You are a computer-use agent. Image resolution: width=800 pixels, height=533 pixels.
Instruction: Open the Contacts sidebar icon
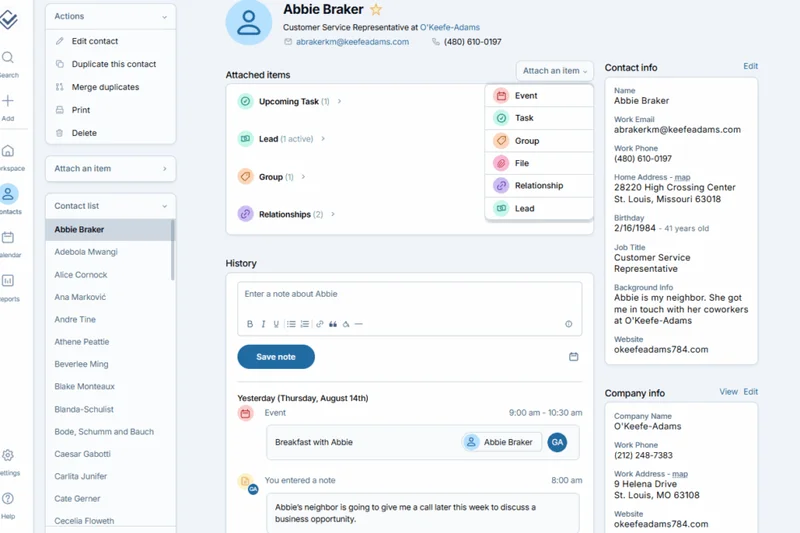(x=9, y=194)
